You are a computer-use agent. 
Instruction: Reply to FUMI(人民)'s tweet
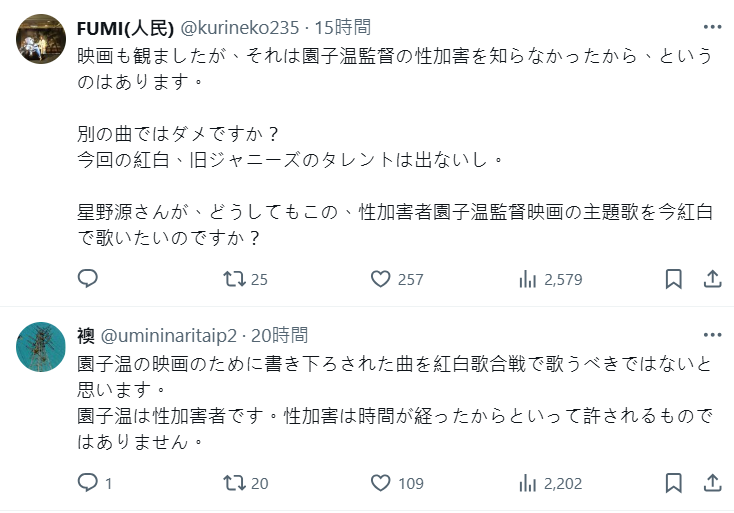88,279
